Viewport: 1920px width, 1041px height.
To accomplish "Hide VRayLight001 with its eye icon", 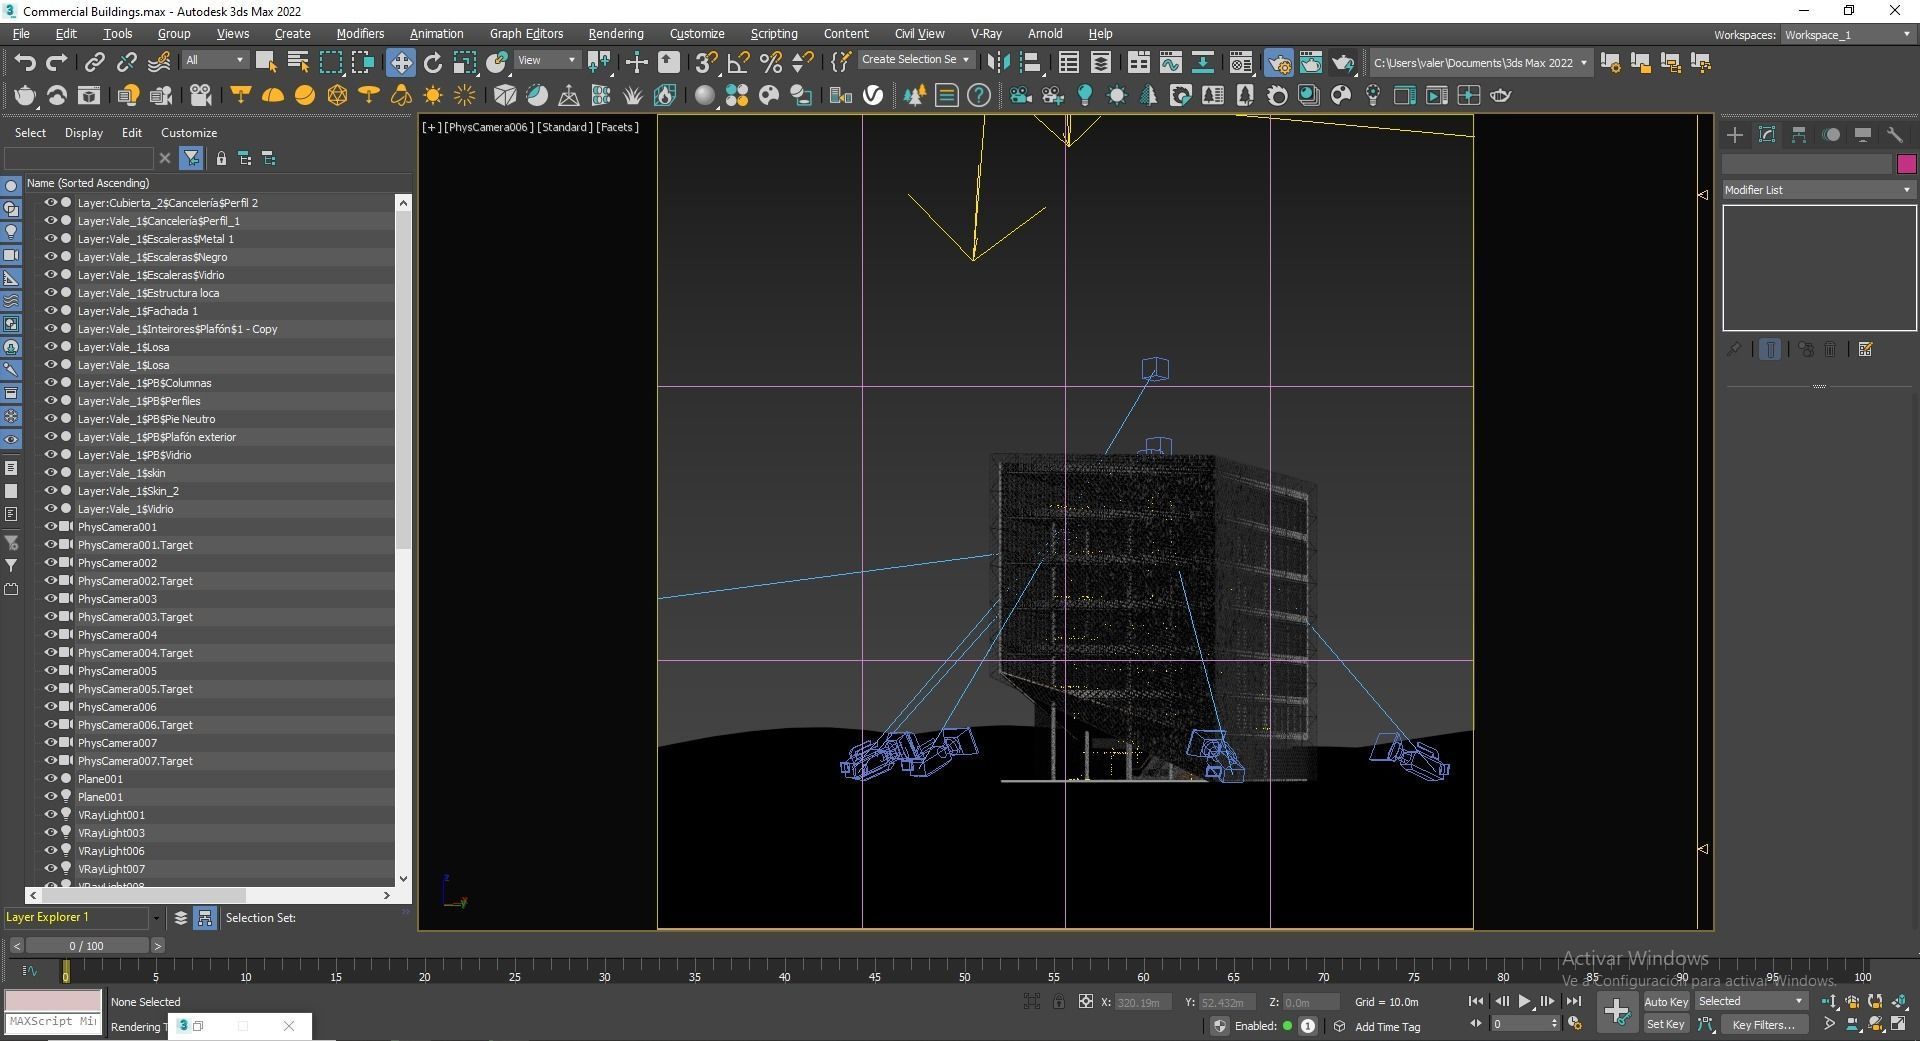I will point(50,815).
